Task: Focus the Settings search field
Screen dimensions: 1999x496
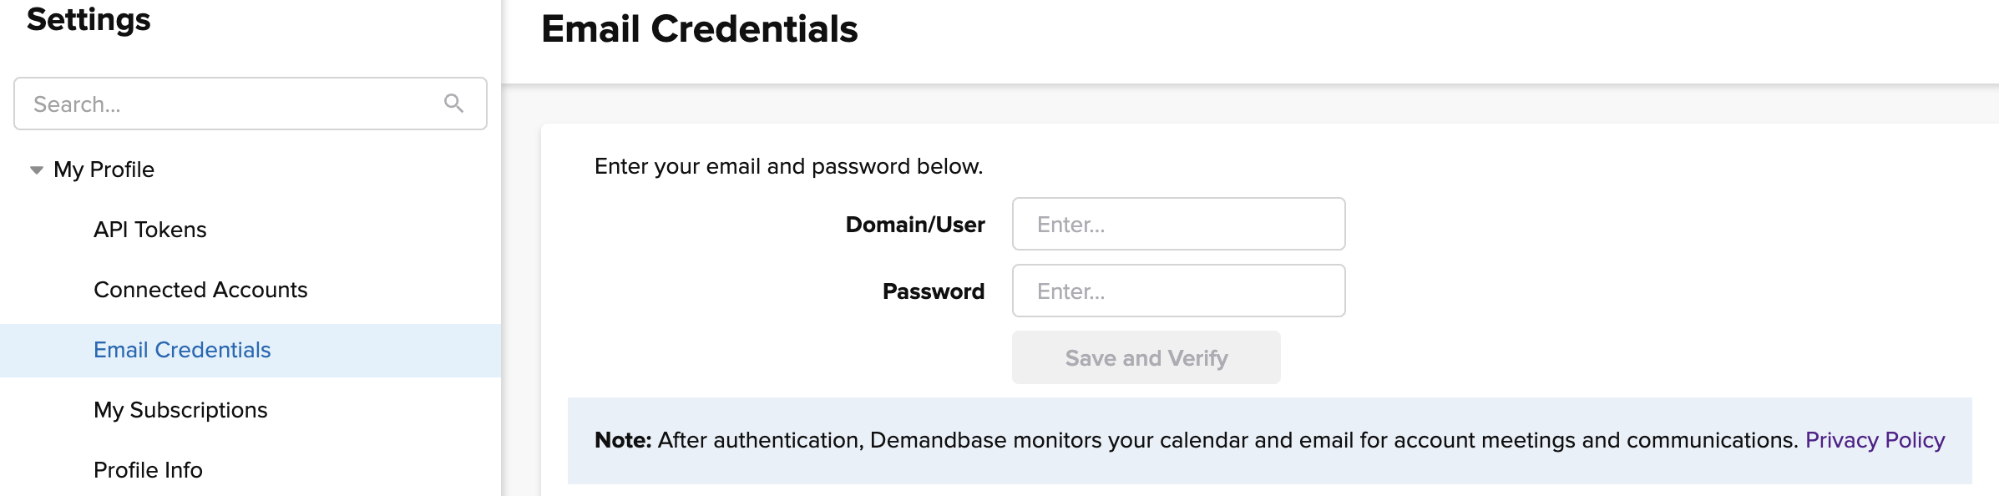Action: 250,104
